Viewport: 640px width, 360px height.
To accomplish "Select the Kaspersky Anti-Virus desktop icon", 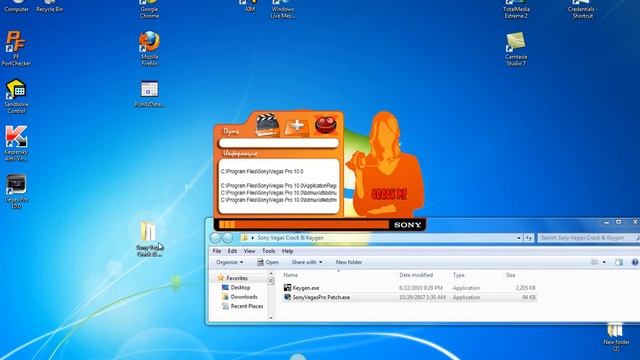I will tap(16, 143).
